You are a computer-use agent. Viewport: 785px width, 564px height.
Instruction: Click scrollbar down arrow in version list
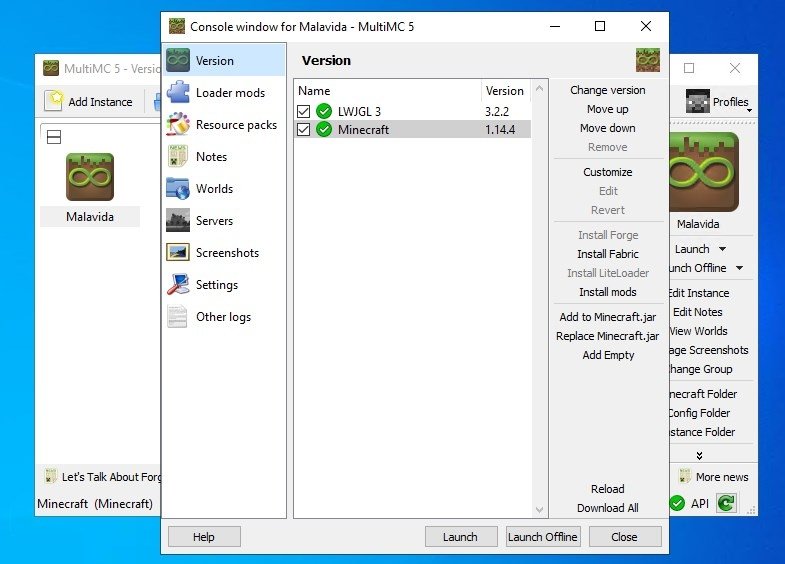[x=539, y=509]
